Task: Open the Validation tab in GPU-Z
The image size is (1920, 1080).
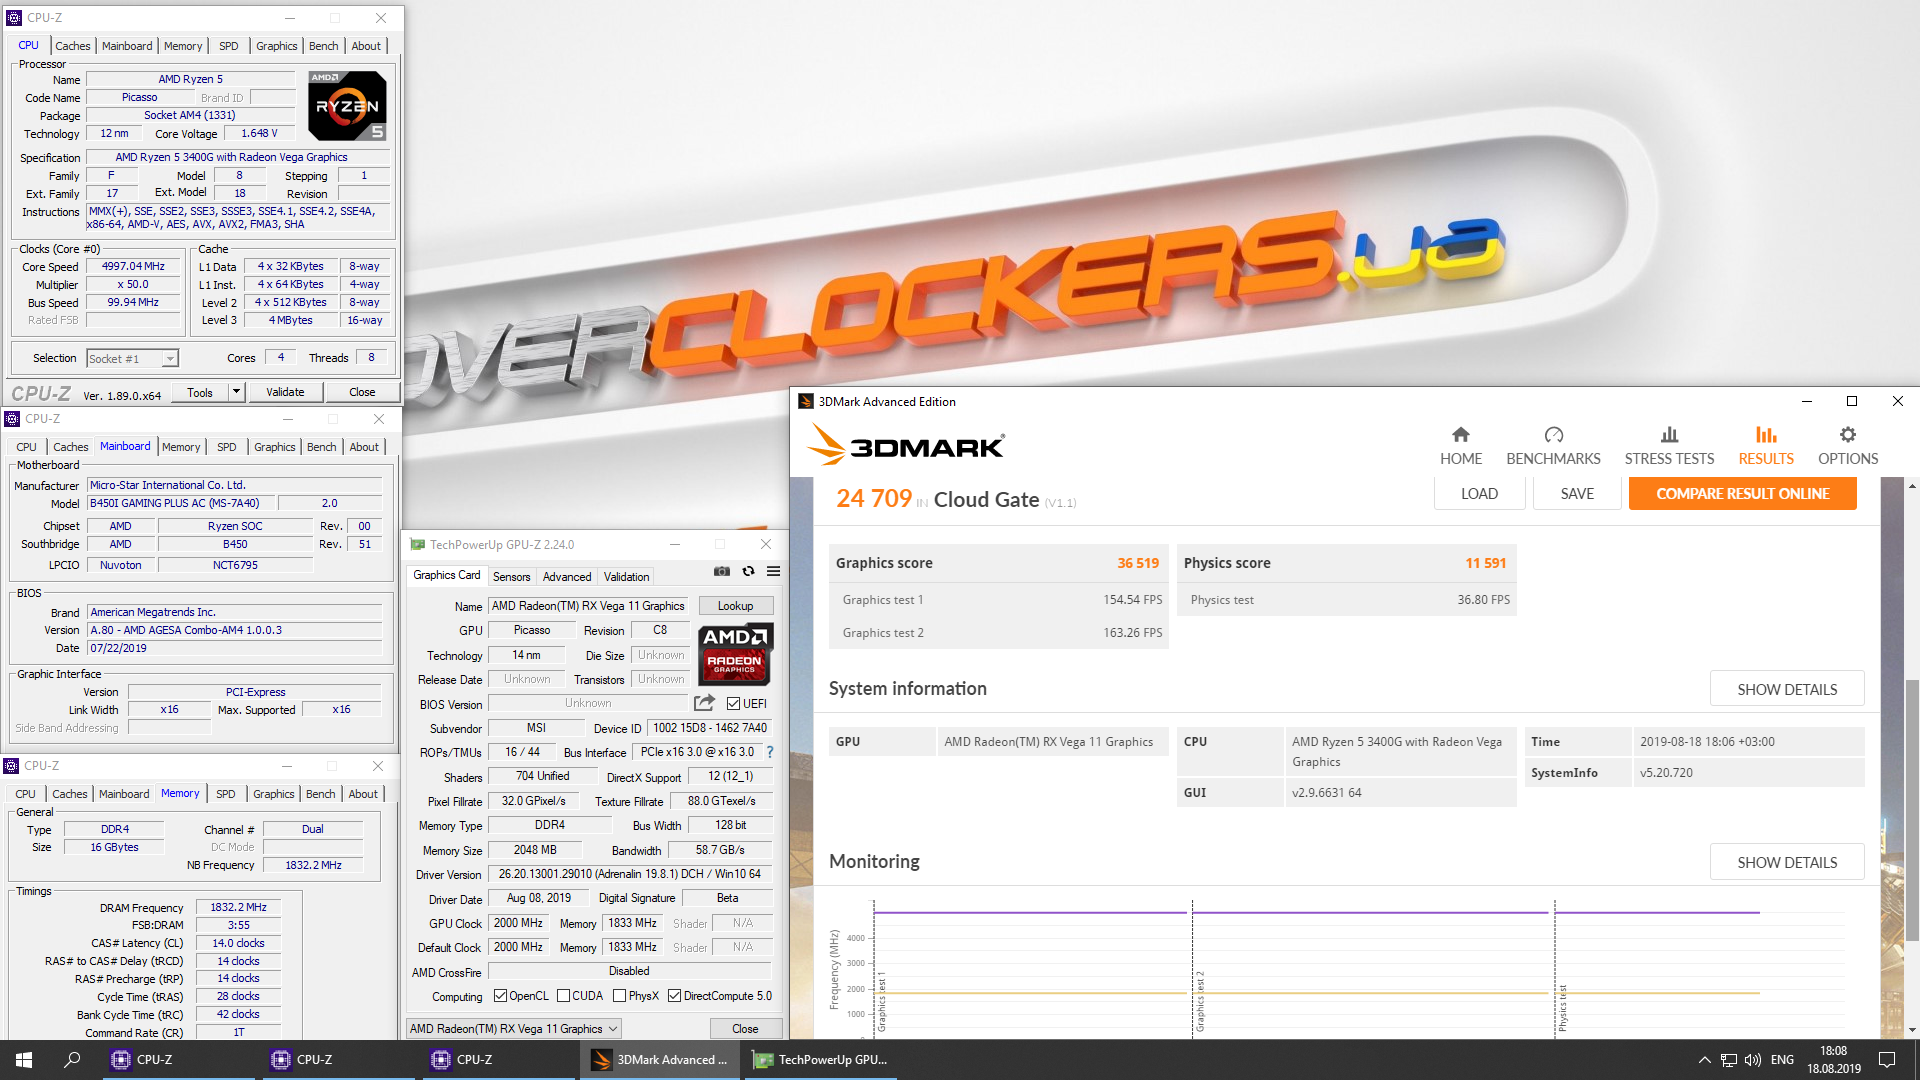Action: 627,576
